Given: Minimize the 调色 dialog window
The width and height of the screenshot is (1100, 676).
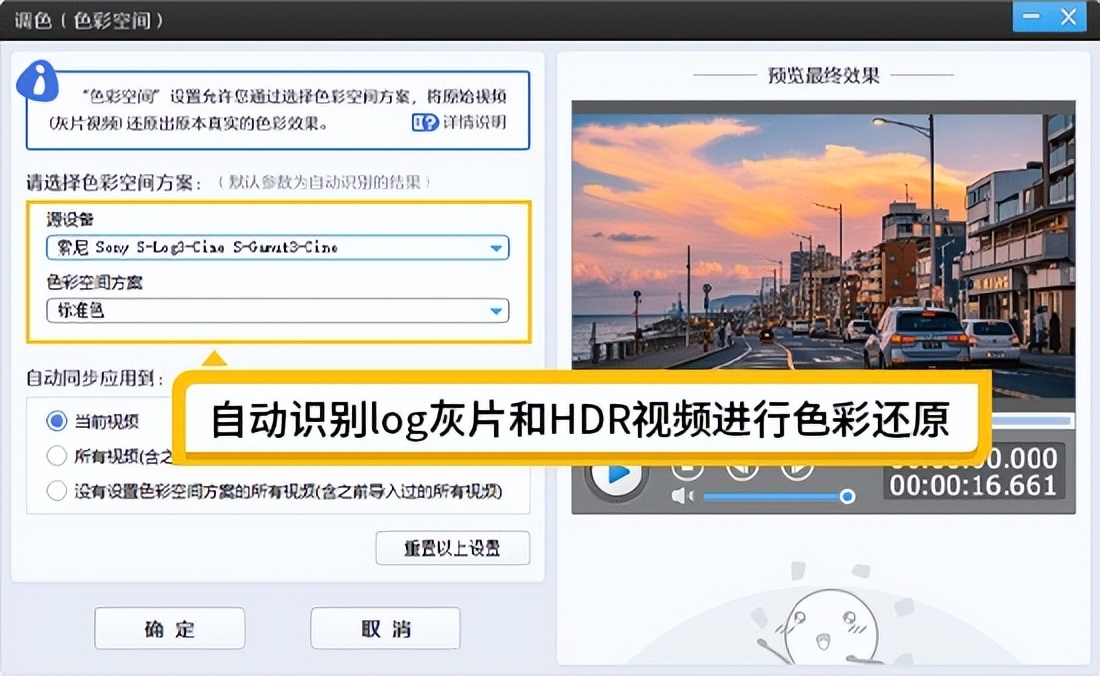Looking at the screenshot, I should click(1031, 16).
